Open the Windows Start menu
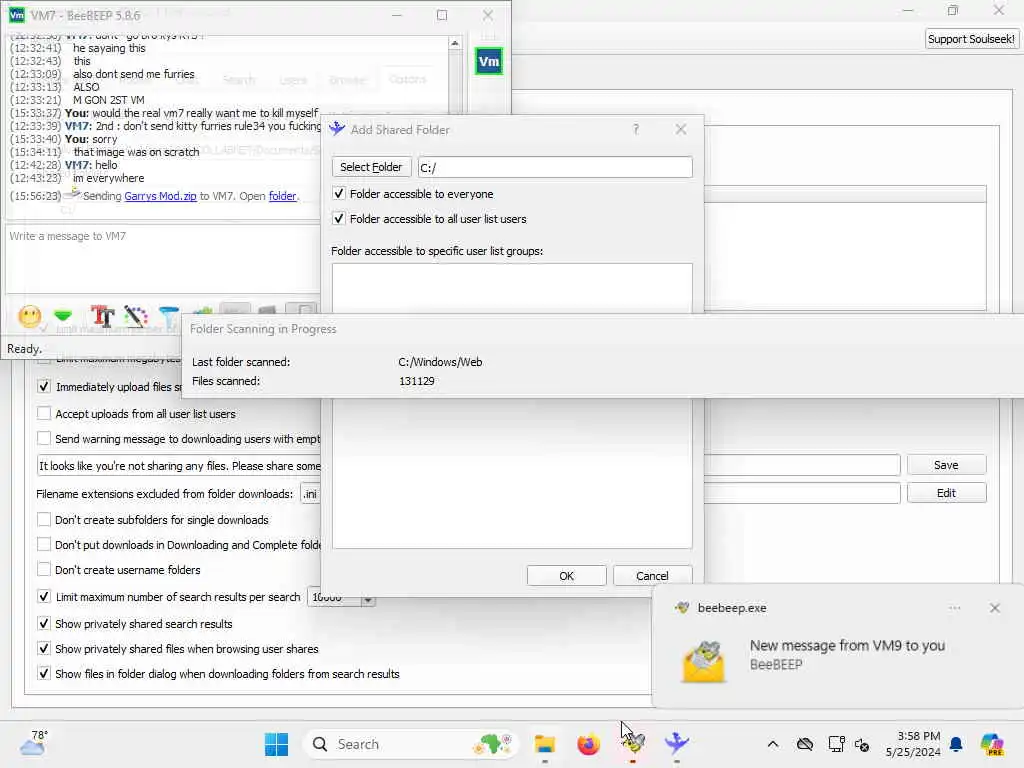 click(276, 744)
